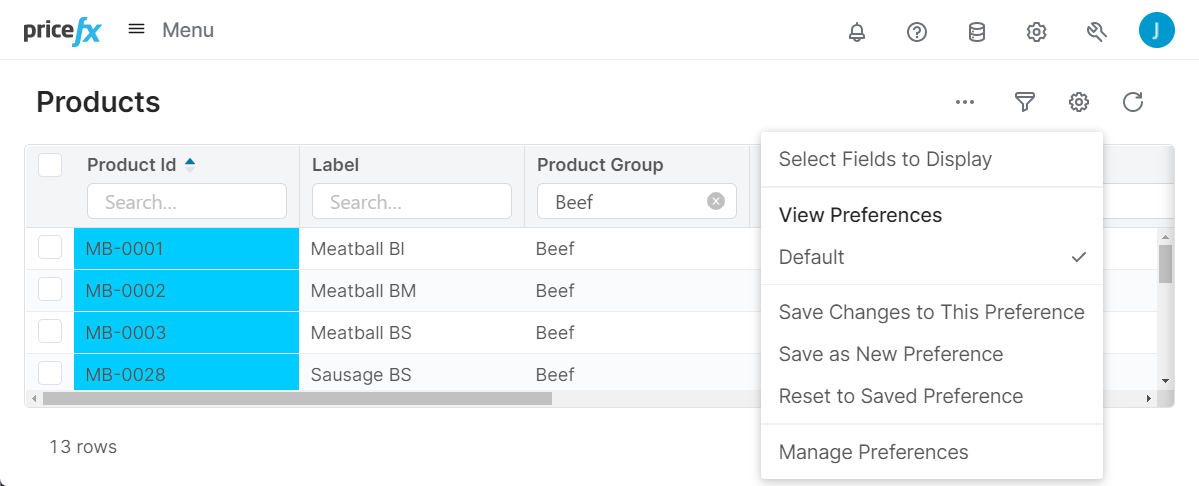Select Save as New Preference
This screenshot has width=1199, height=486.
click(890, 354)
